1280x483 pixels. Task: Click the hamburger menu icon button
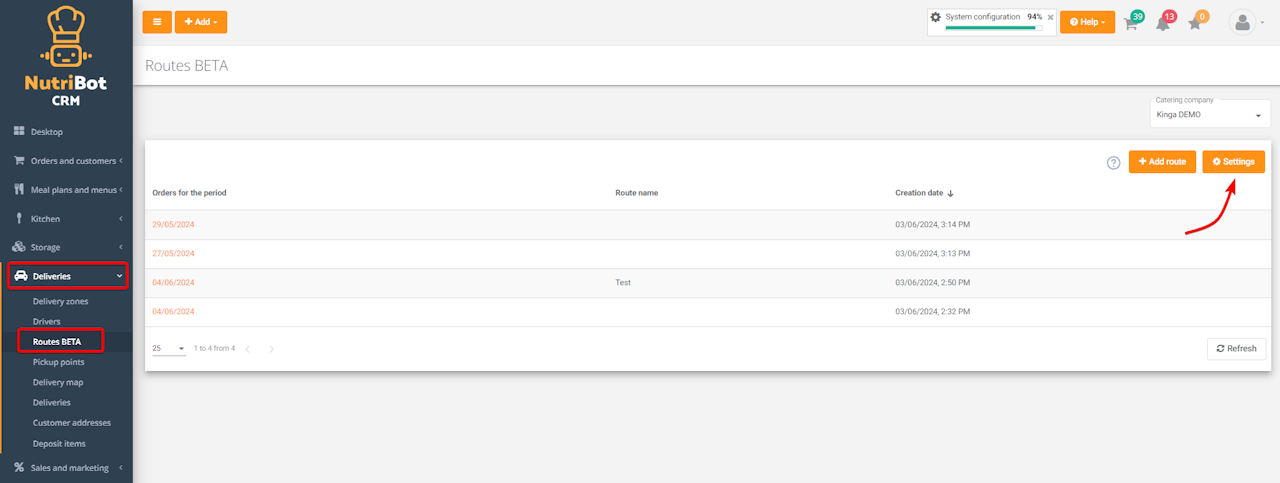tap(157, 21)
